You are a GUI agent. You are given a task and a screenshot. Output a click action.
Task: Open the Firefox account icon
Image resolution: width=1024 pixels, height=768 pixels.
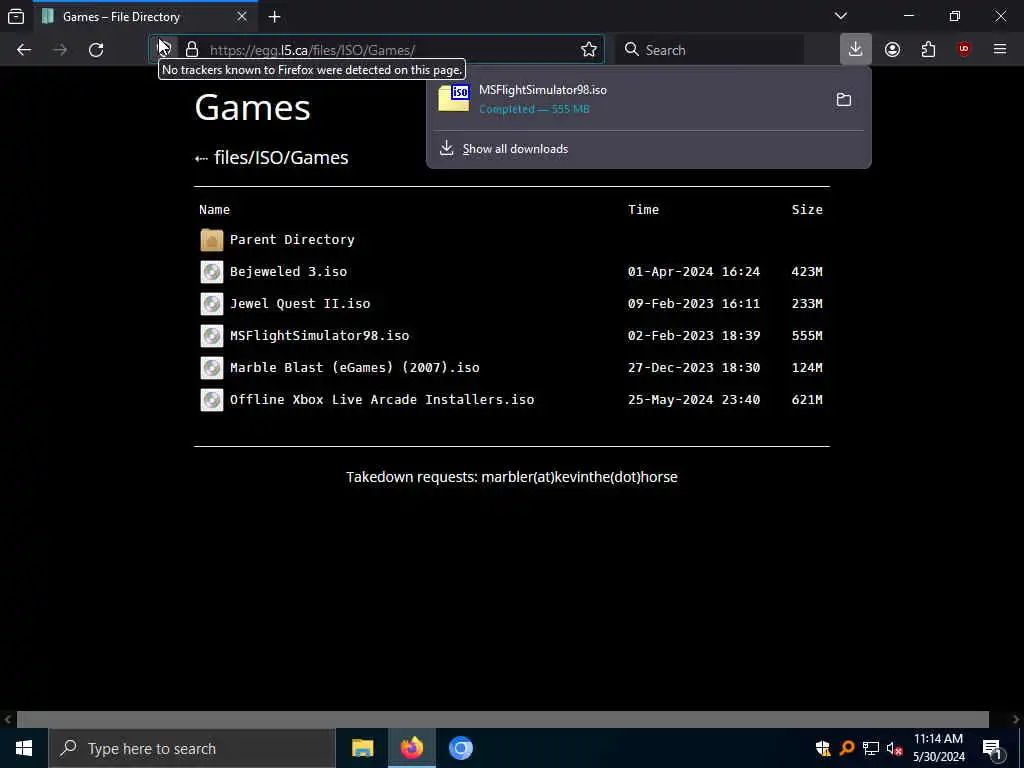click(x=892, y=50)
